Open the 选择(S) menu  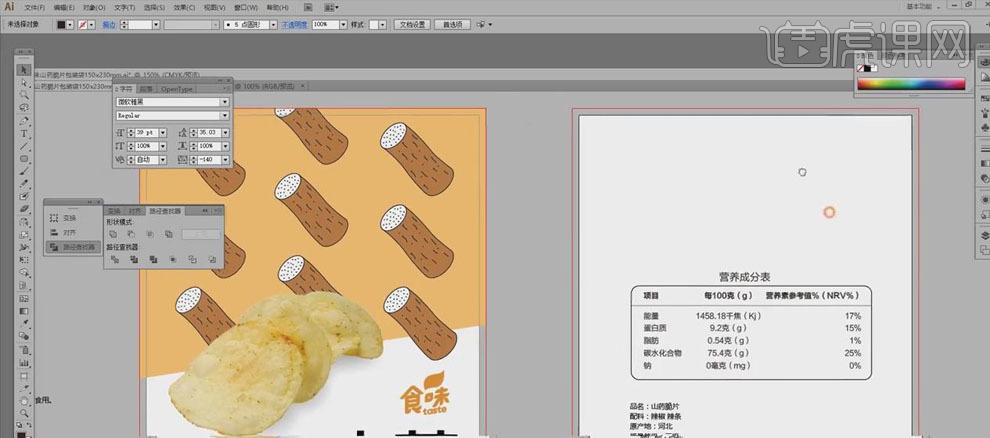tap(155, 8)
